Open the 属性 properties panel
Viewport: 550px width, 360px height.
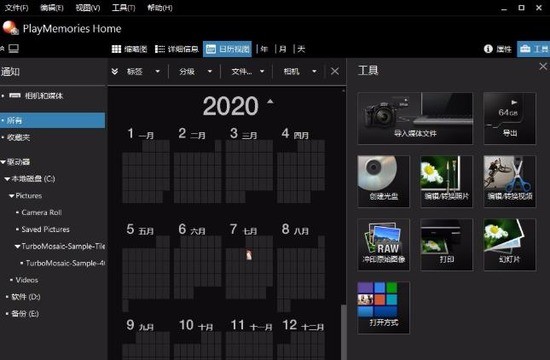(x=497, y=49)
